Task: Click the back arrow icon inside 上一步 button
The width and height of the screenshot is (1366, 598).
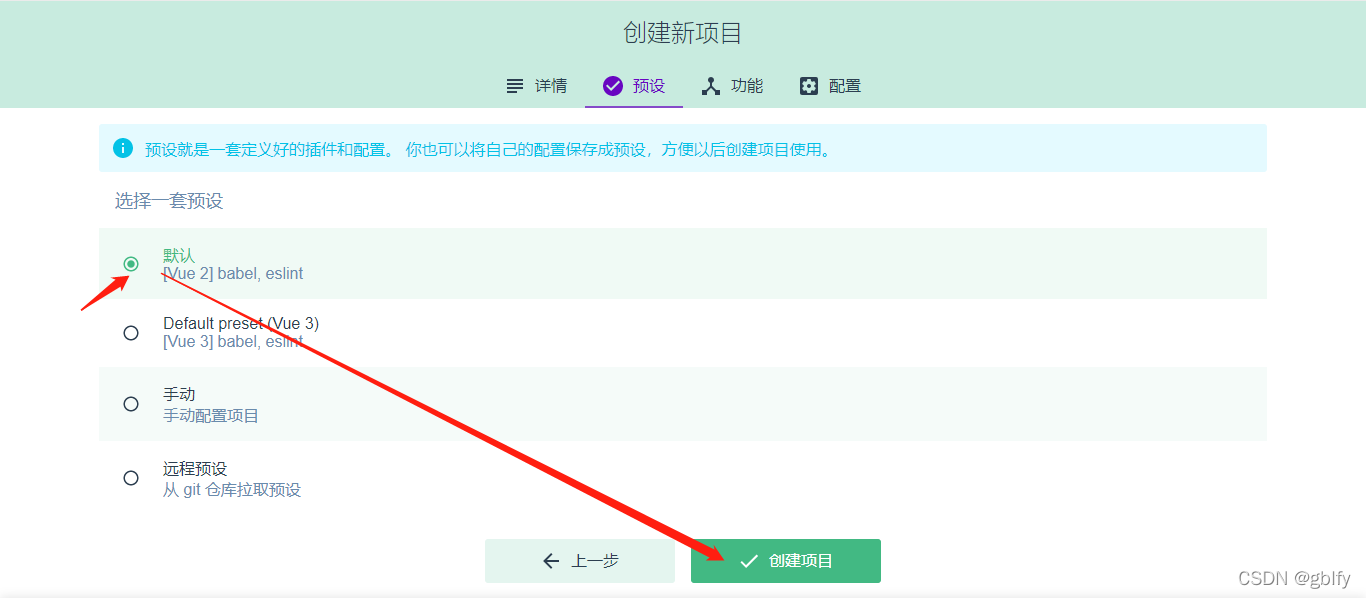Action: [x=551, y=561]
